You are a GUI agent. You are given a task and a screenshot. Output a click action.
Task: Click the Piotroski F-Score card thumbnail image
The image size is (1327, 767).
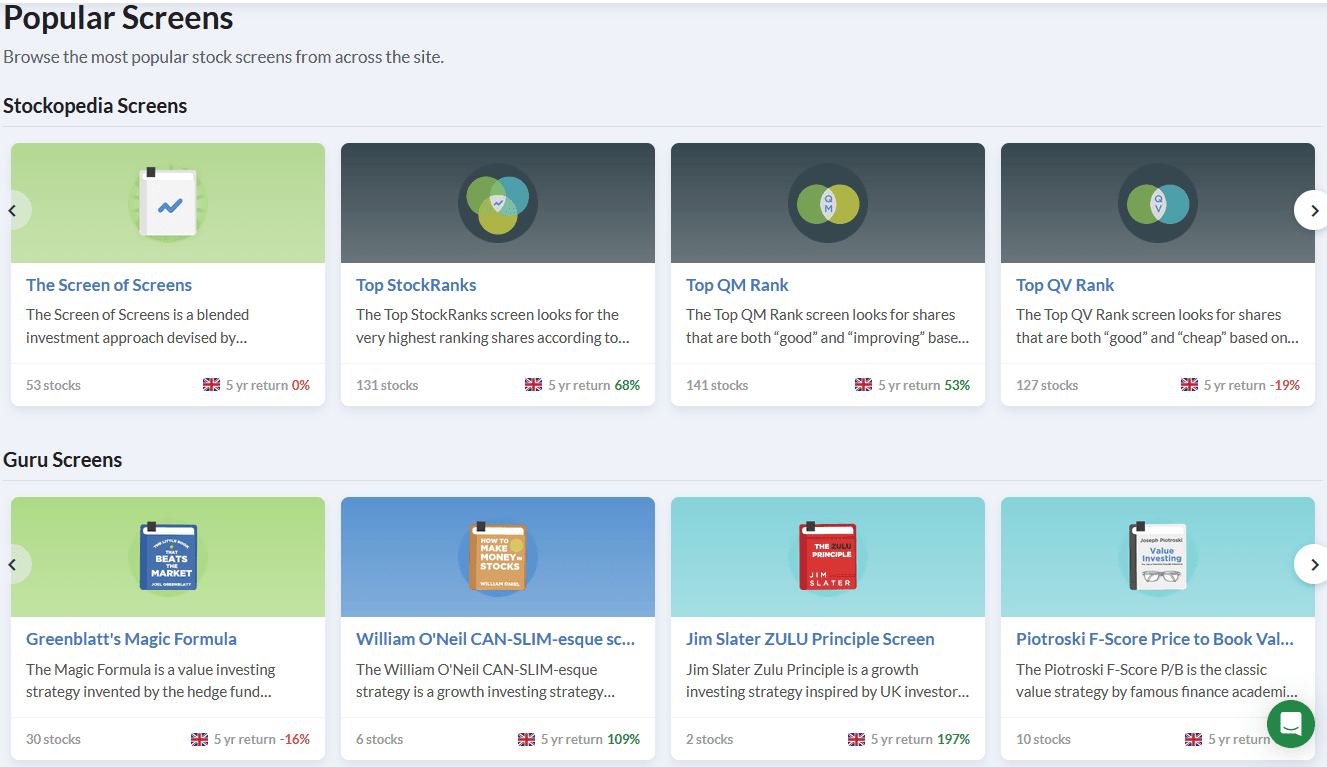[1157, 557]
